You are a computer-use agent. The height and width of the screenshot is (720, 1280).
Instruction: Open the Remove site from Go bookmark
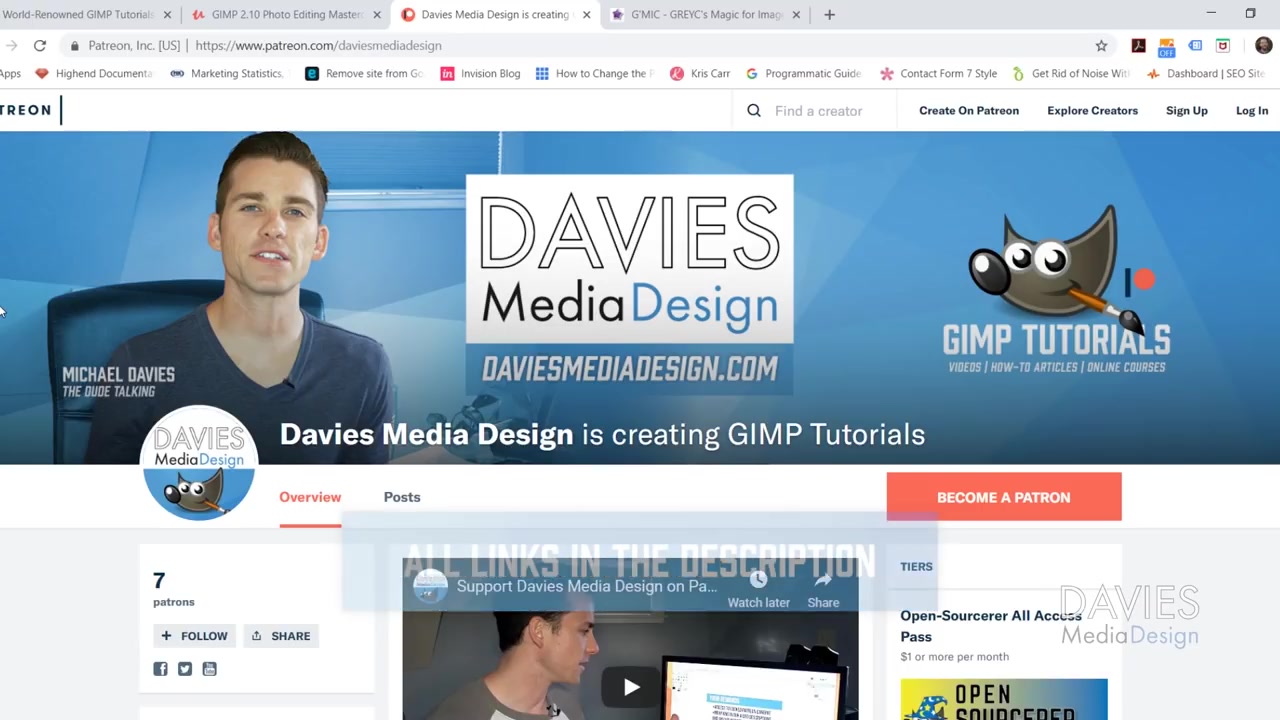point(364,73)
